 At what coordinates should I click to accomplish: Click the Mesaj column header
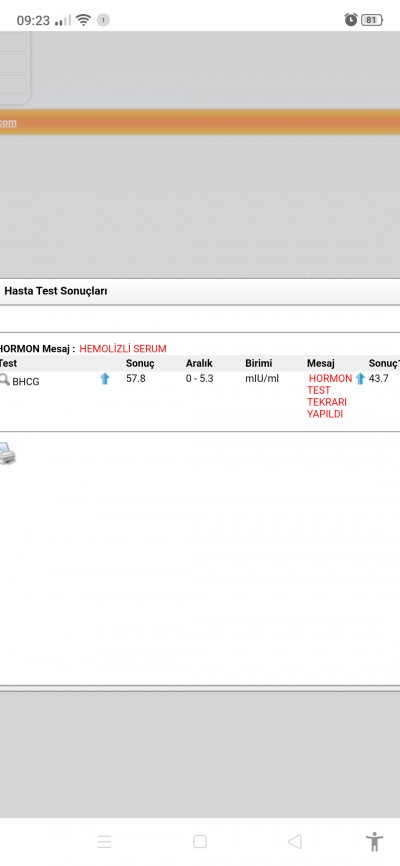point(321,363)
